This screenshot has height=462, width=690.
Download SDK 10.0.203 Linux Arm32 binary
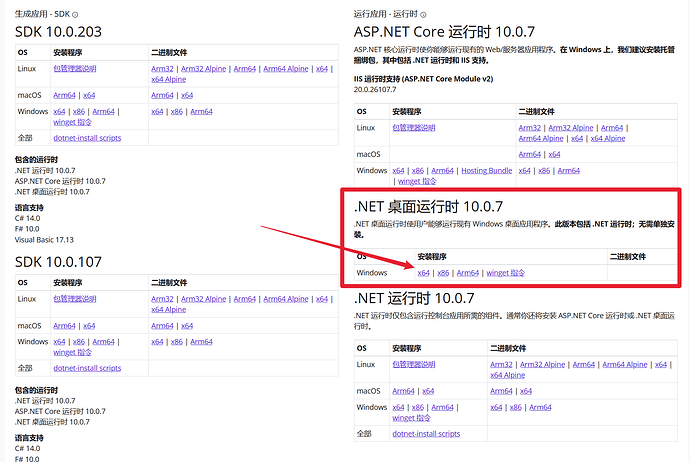pos(162,69)
